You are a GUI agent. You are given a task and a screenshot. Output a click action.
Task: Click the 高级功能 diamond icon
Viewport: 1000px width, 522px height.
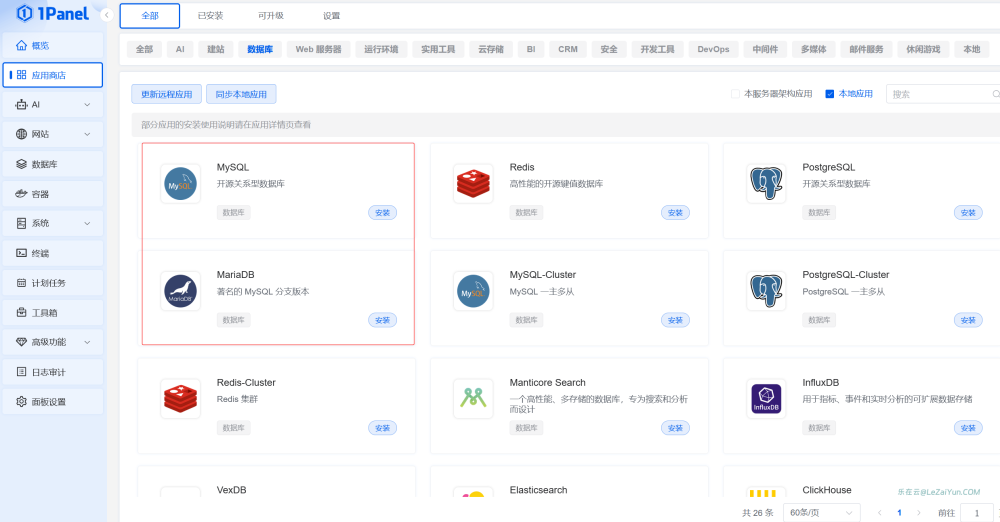point(22,342)
